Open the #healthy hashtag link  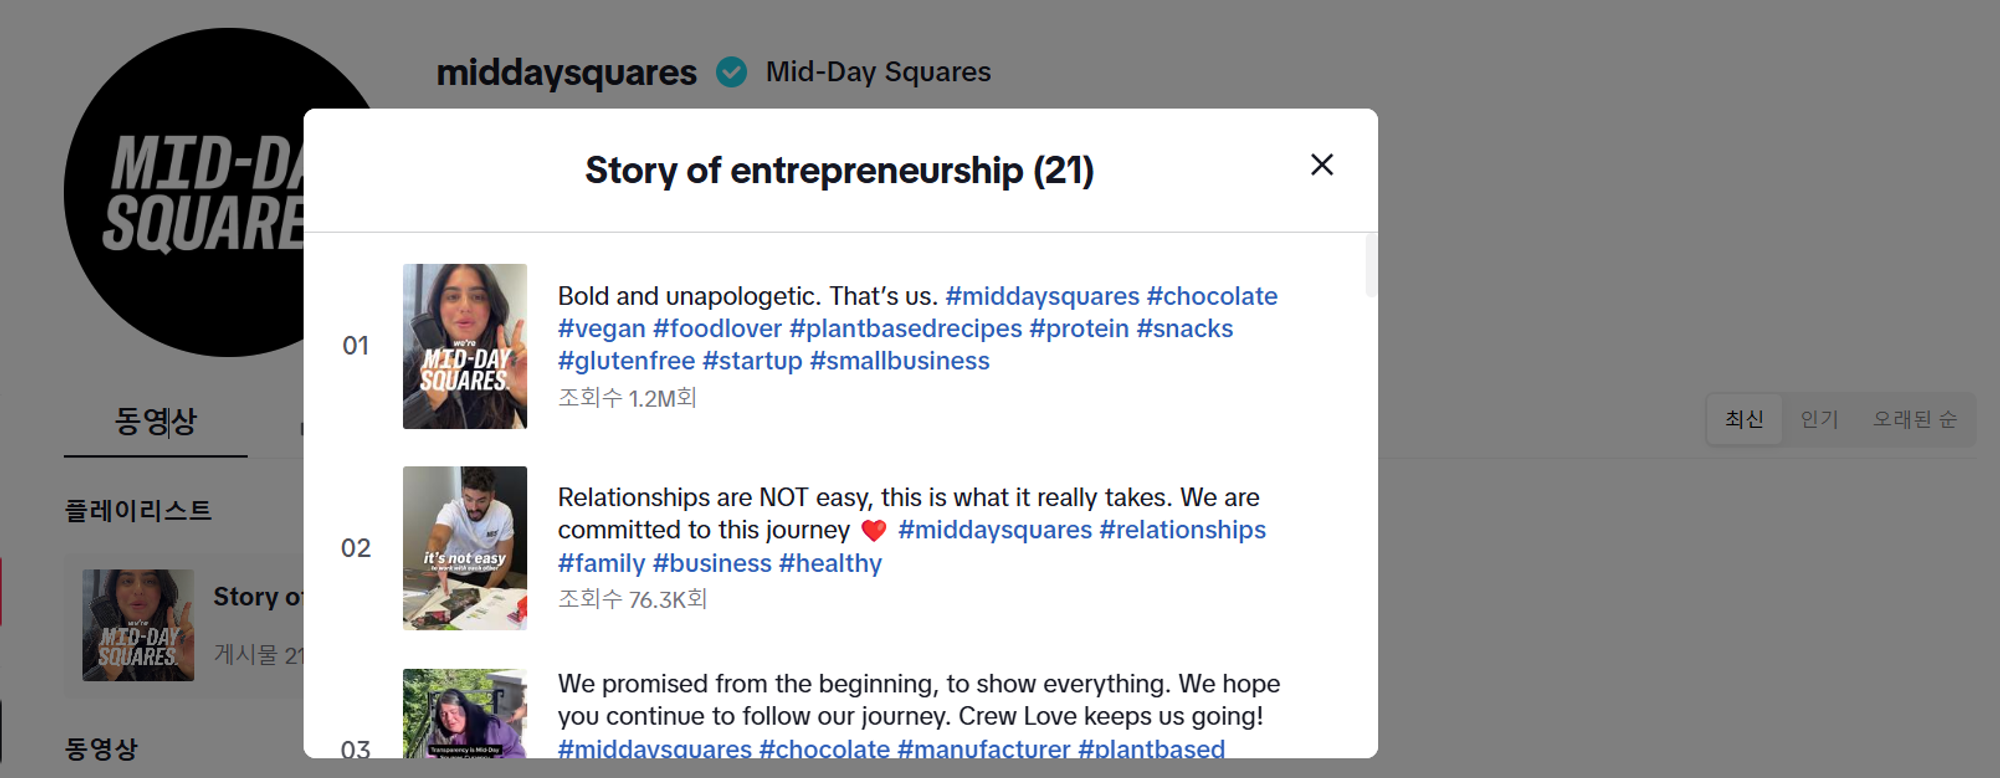pyautogui.click(x=830, y=564)
